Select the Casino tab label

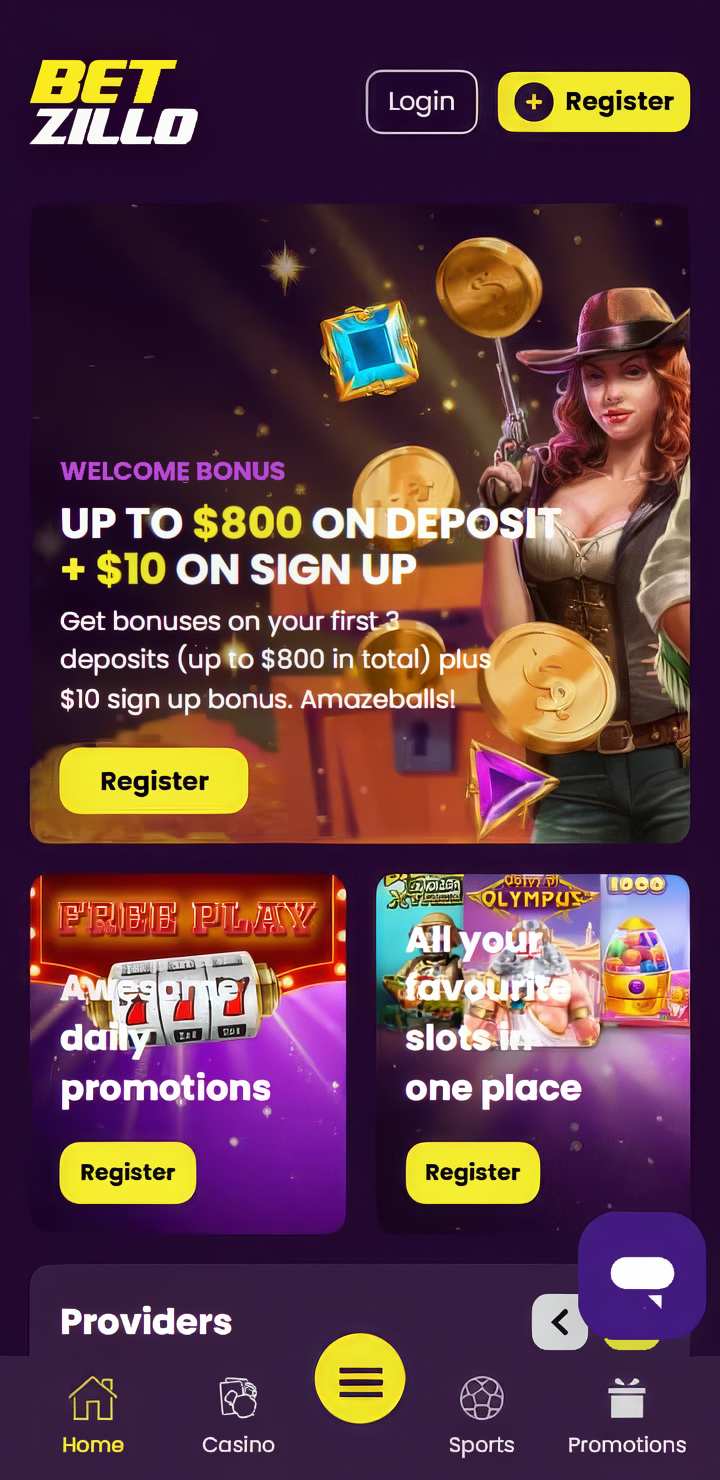coord(238,1445)
